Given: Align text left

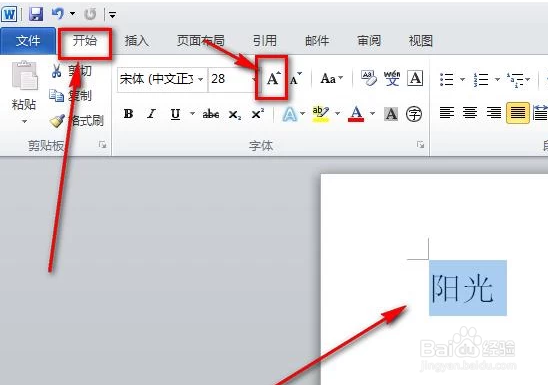Looking at the screenshot, I should (x=447, y=113).
